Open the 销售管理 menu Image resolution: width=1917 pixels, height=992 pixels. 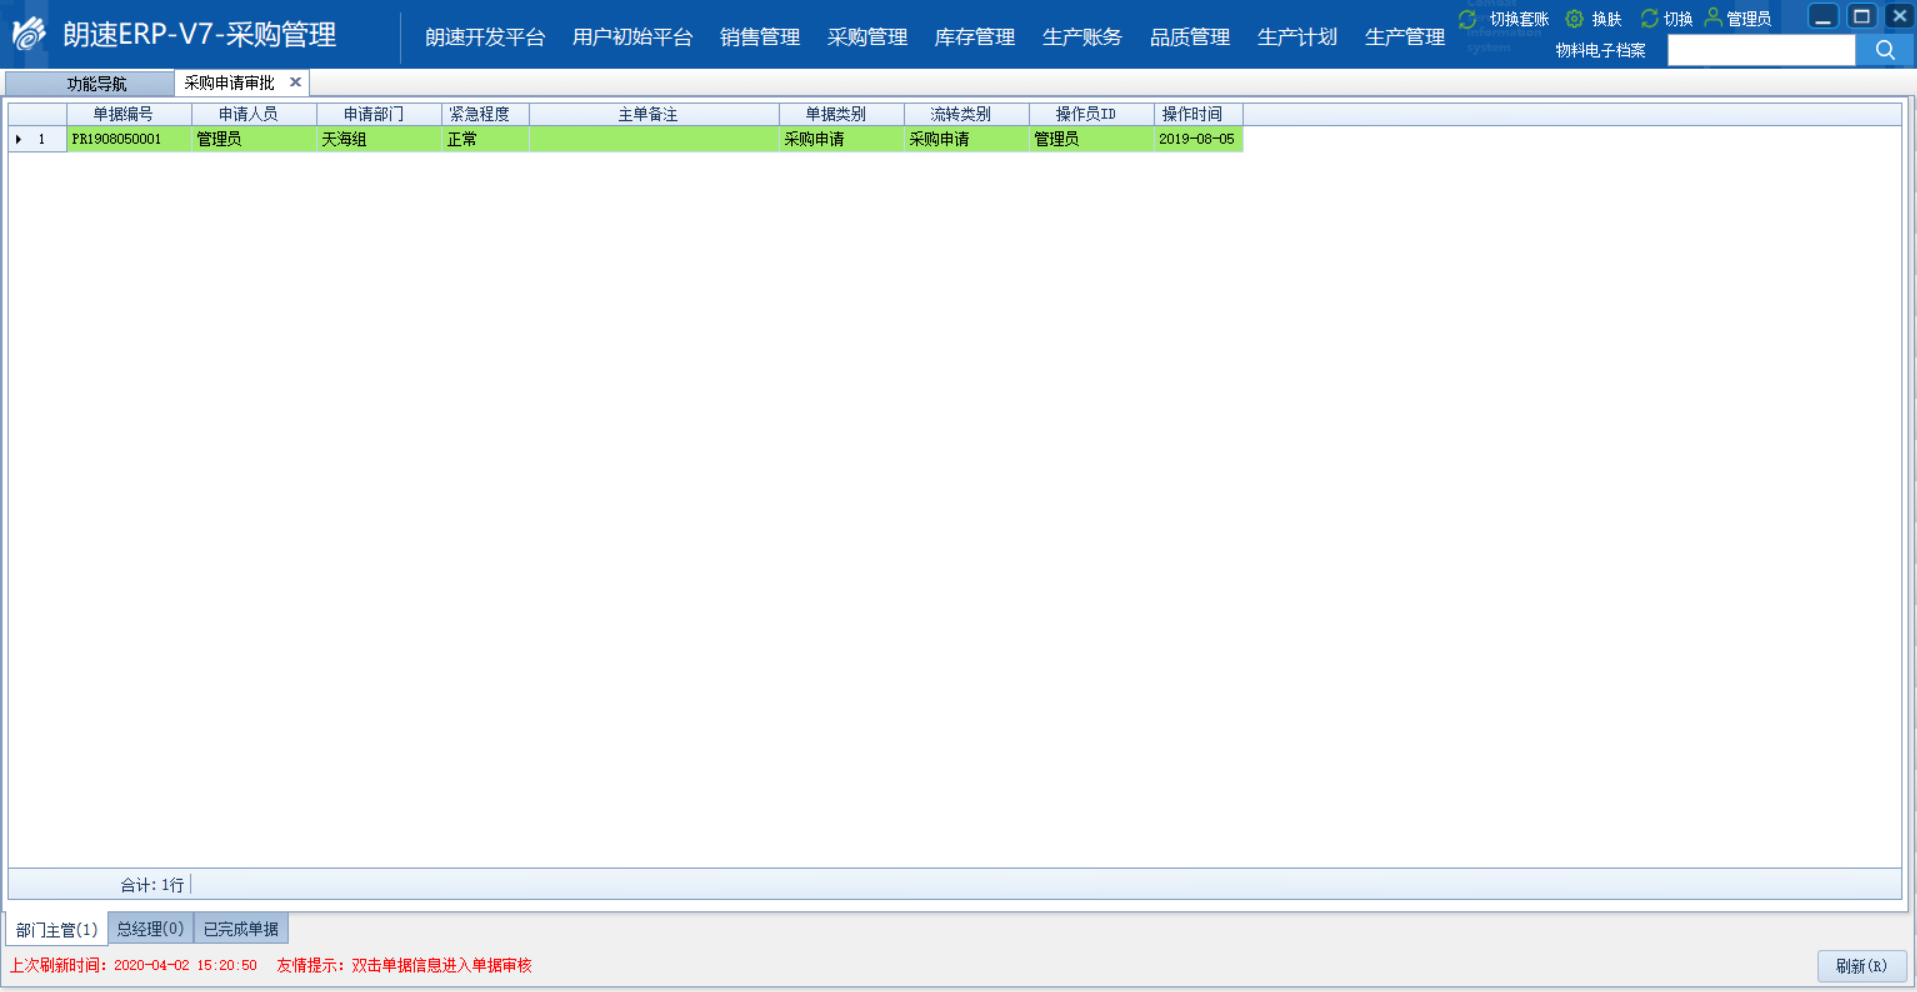click(758, 37)
